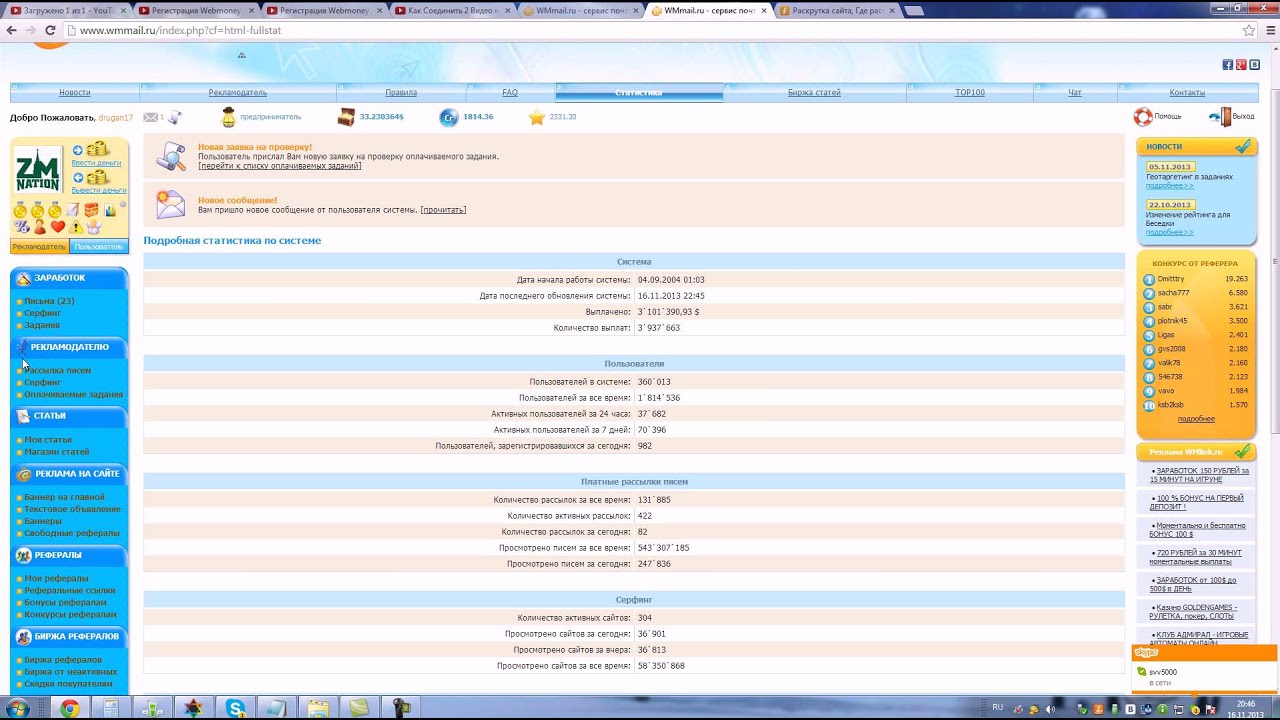Viewport: 1280px width, 720px height.
Task: Click the ZM Nation avatar image
Action: (x=39, y=170)
